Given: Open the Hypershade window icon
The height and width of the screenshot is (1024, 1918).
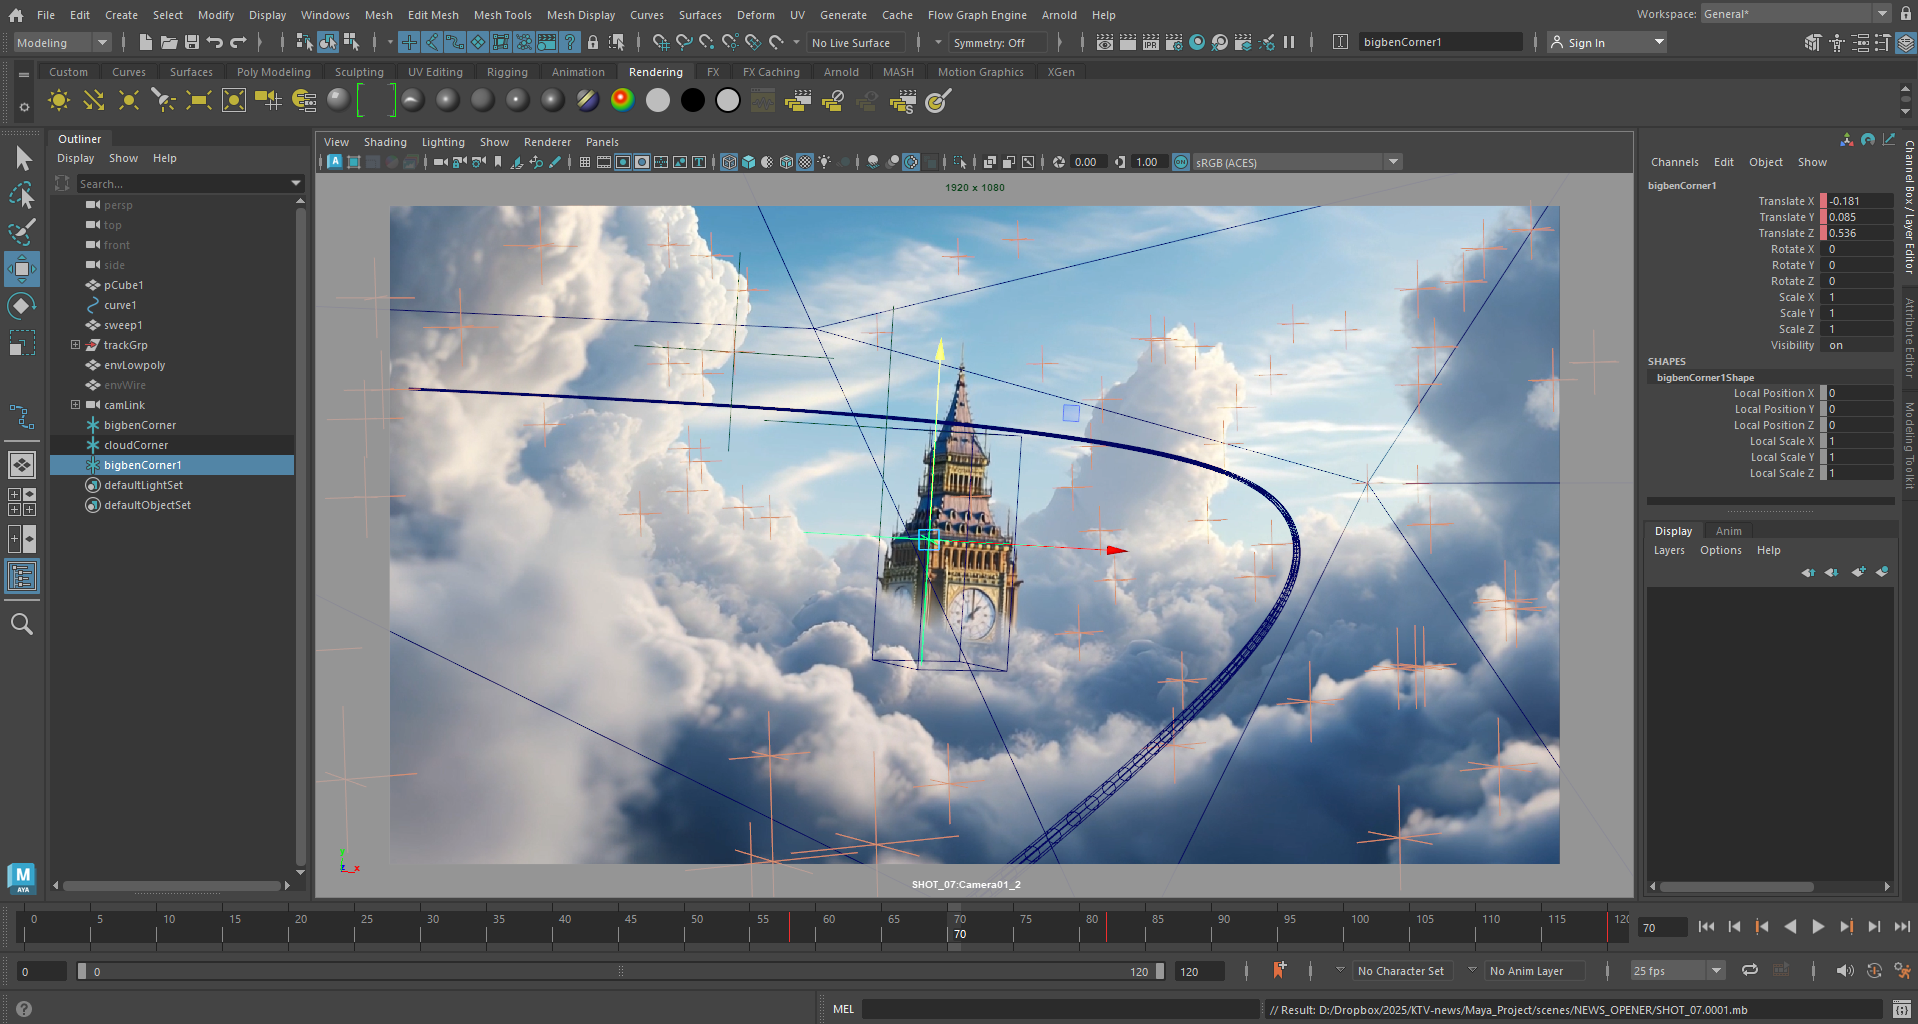Looking at the screenshot, I should click(1197, 42).
